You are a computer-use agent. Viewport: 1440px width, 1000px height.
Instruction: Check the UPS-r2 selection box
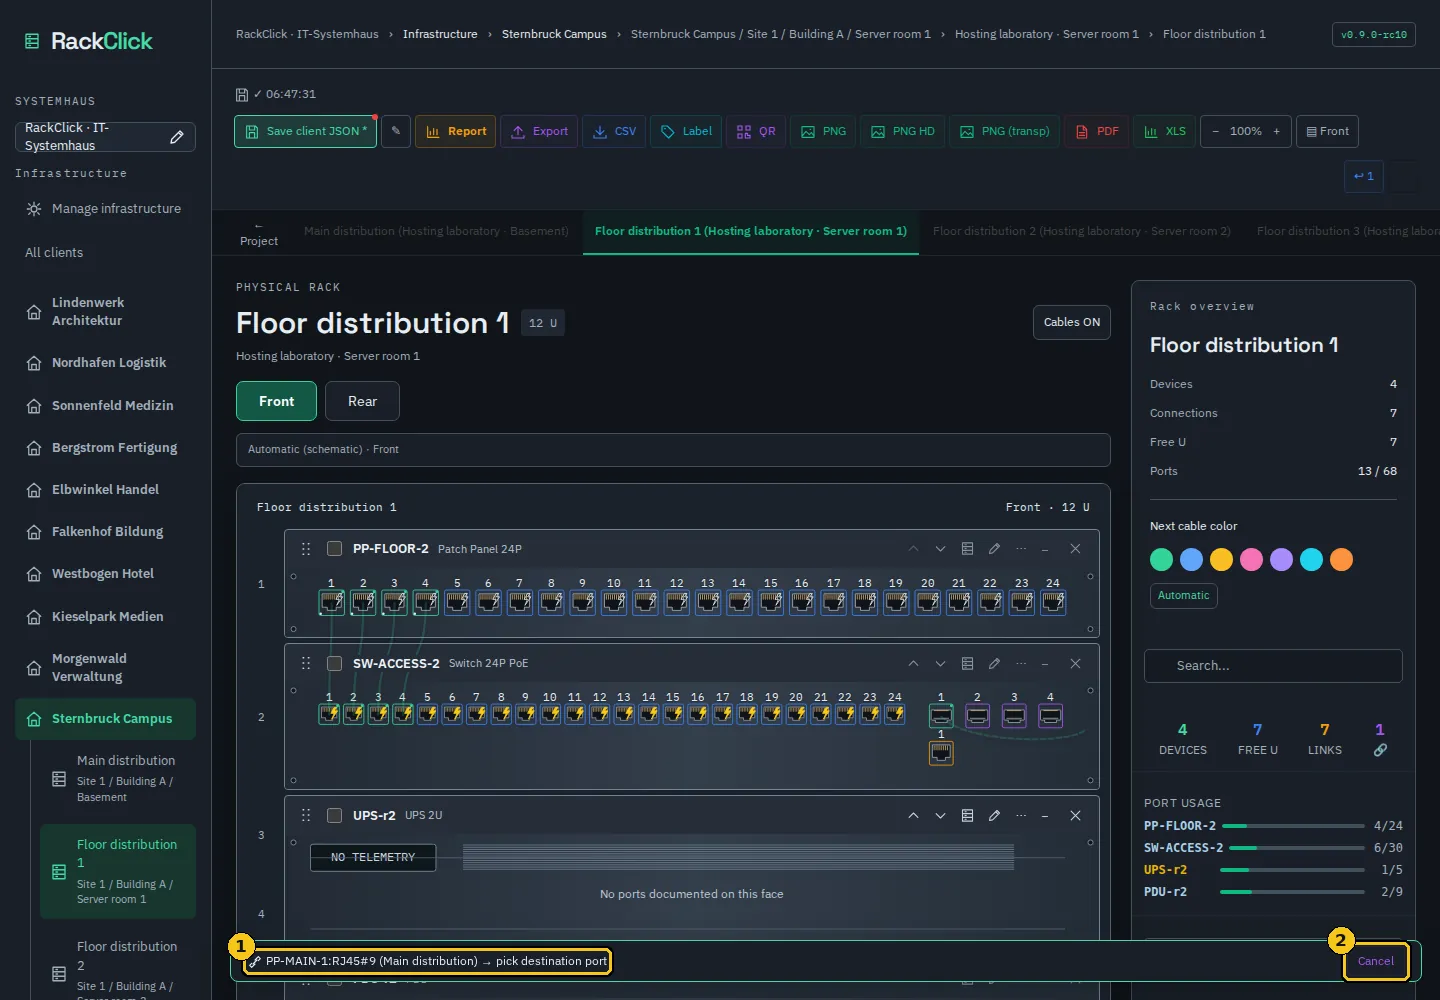[335, 815]
